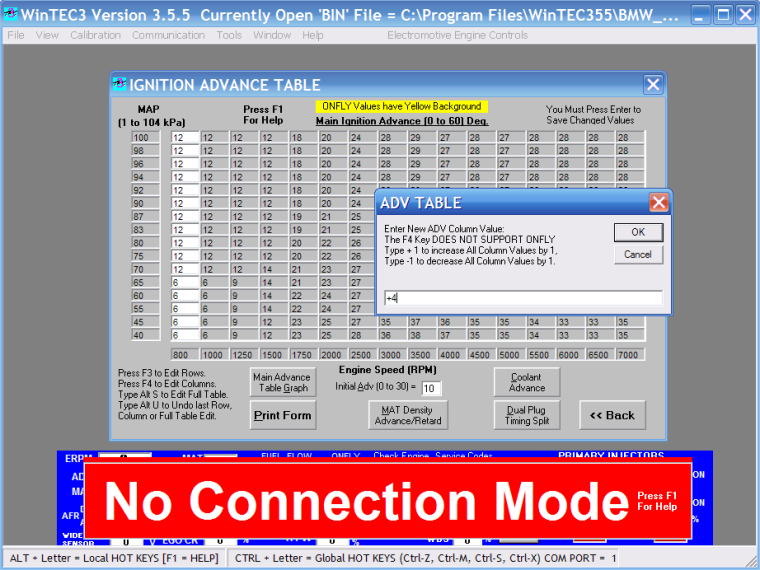
Task: Click the 96 kPa MAP row label
Action: pyautogui.click(x=145, y=164)
